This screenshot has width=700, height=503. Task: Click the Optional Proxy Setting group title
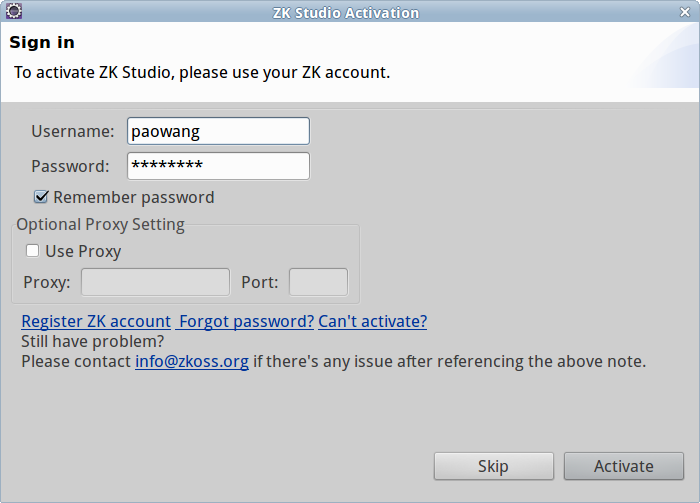pyautogui.click(x=100, y=224)
